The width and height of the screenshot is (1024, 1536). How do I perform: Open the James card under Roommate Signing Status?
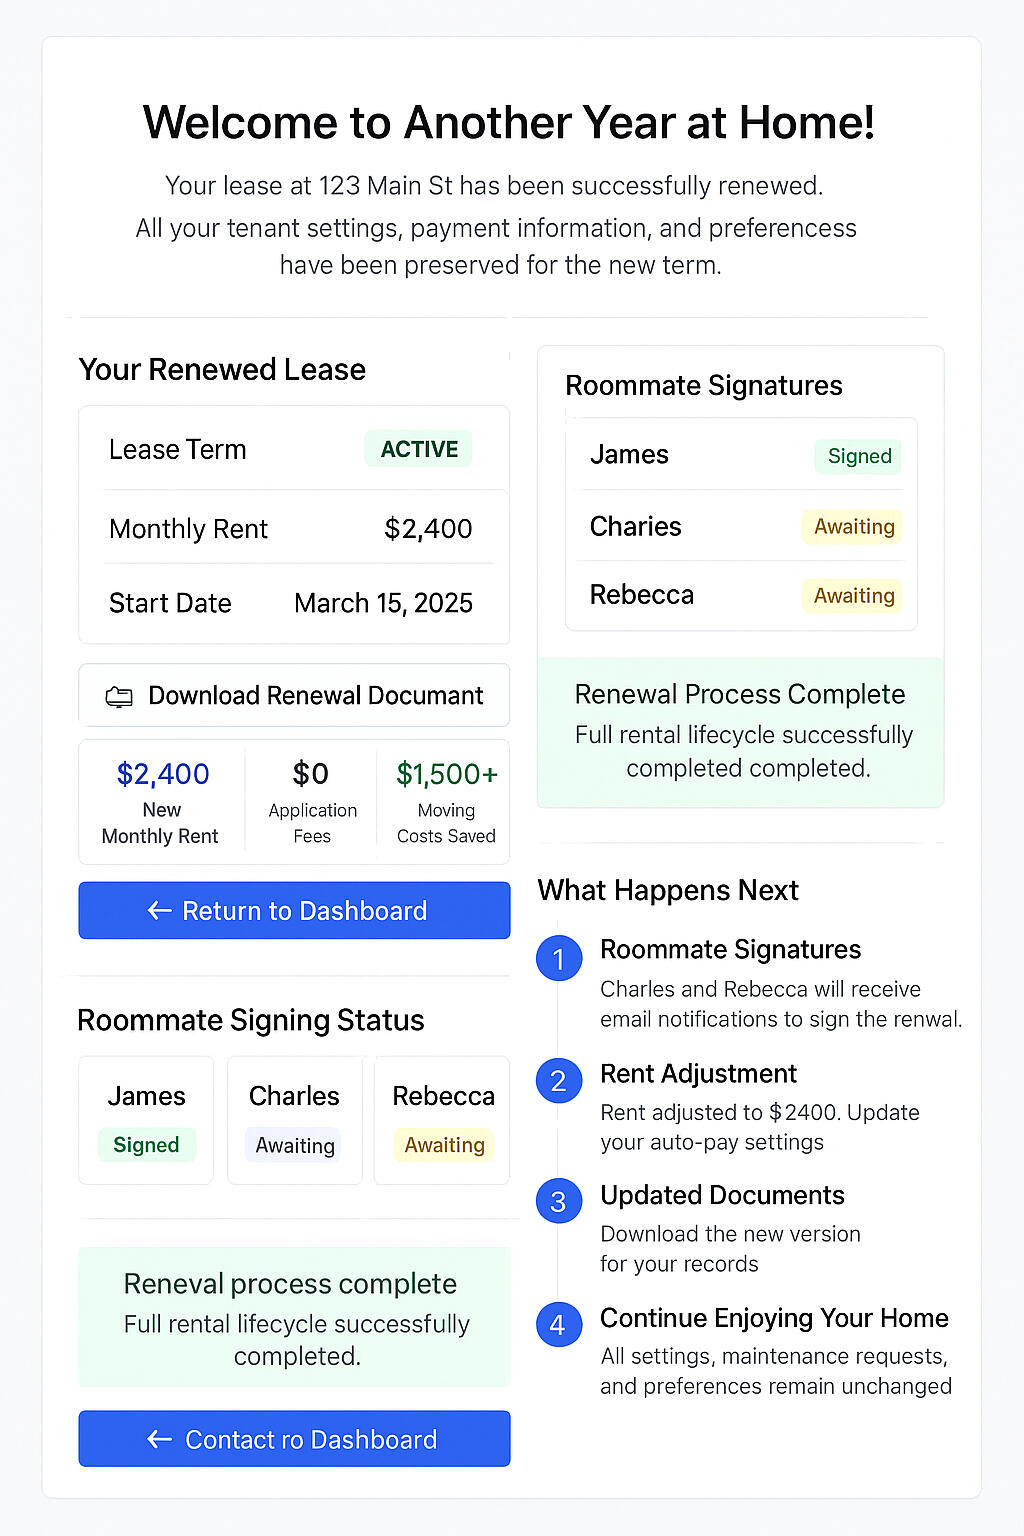point(146,1120)
